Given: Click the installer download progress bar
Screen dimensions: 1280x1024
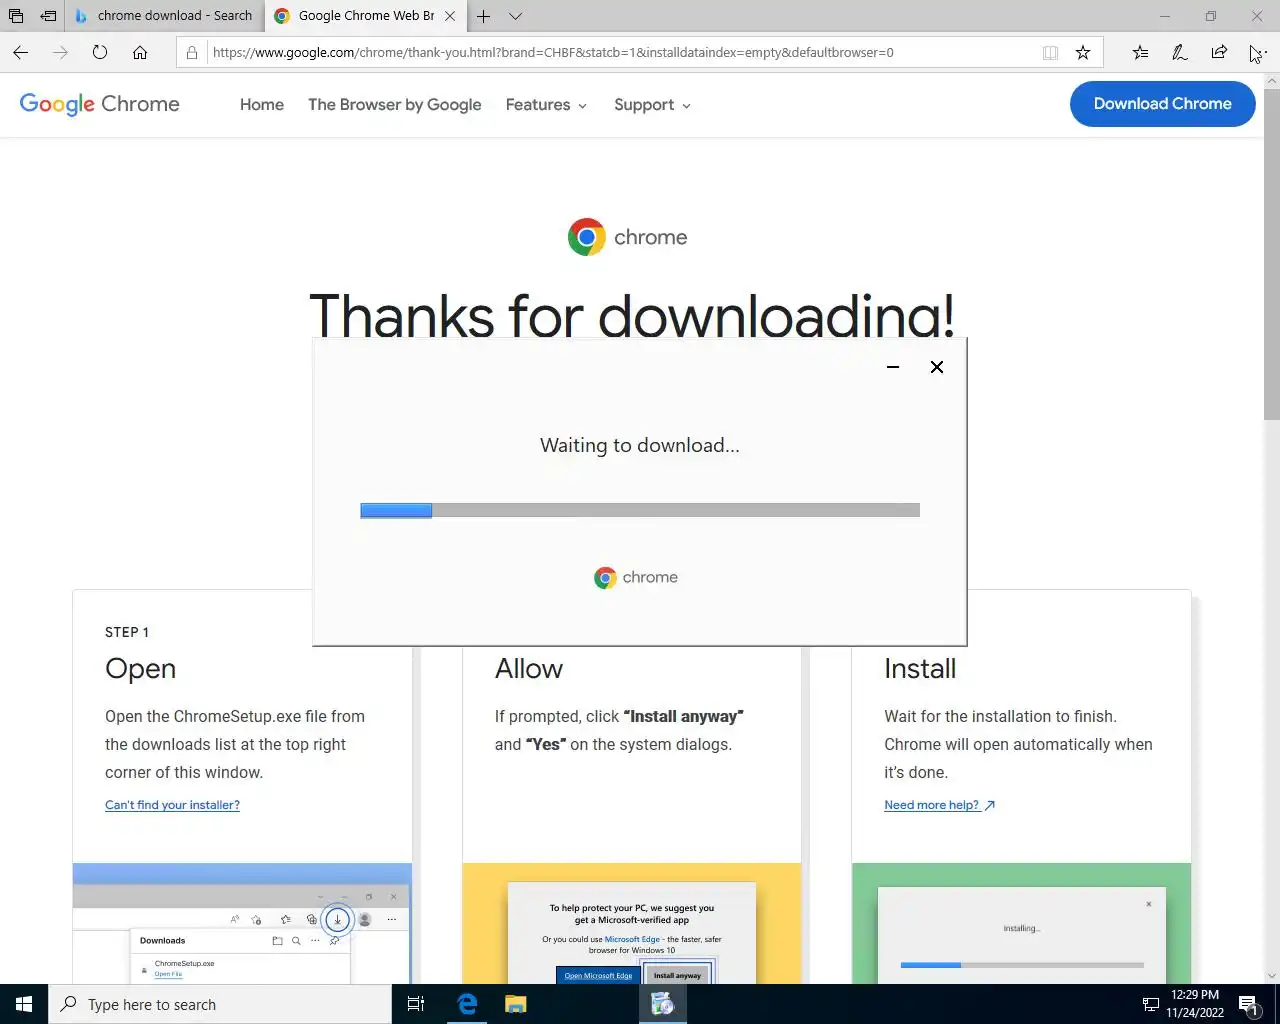Looking at the screenshot, I should [640, 510].
